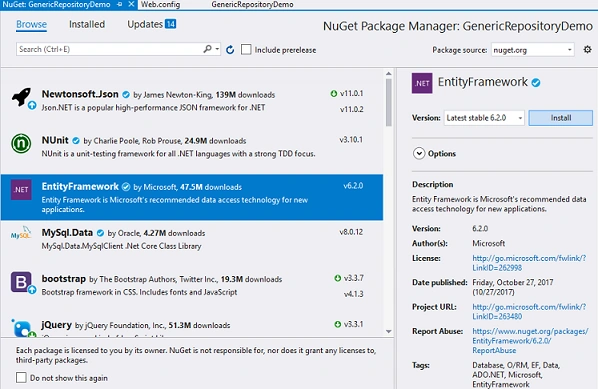
Task: Click package list scrollbar up arrow
Action: pyautogui.click(x=389, y=74)
